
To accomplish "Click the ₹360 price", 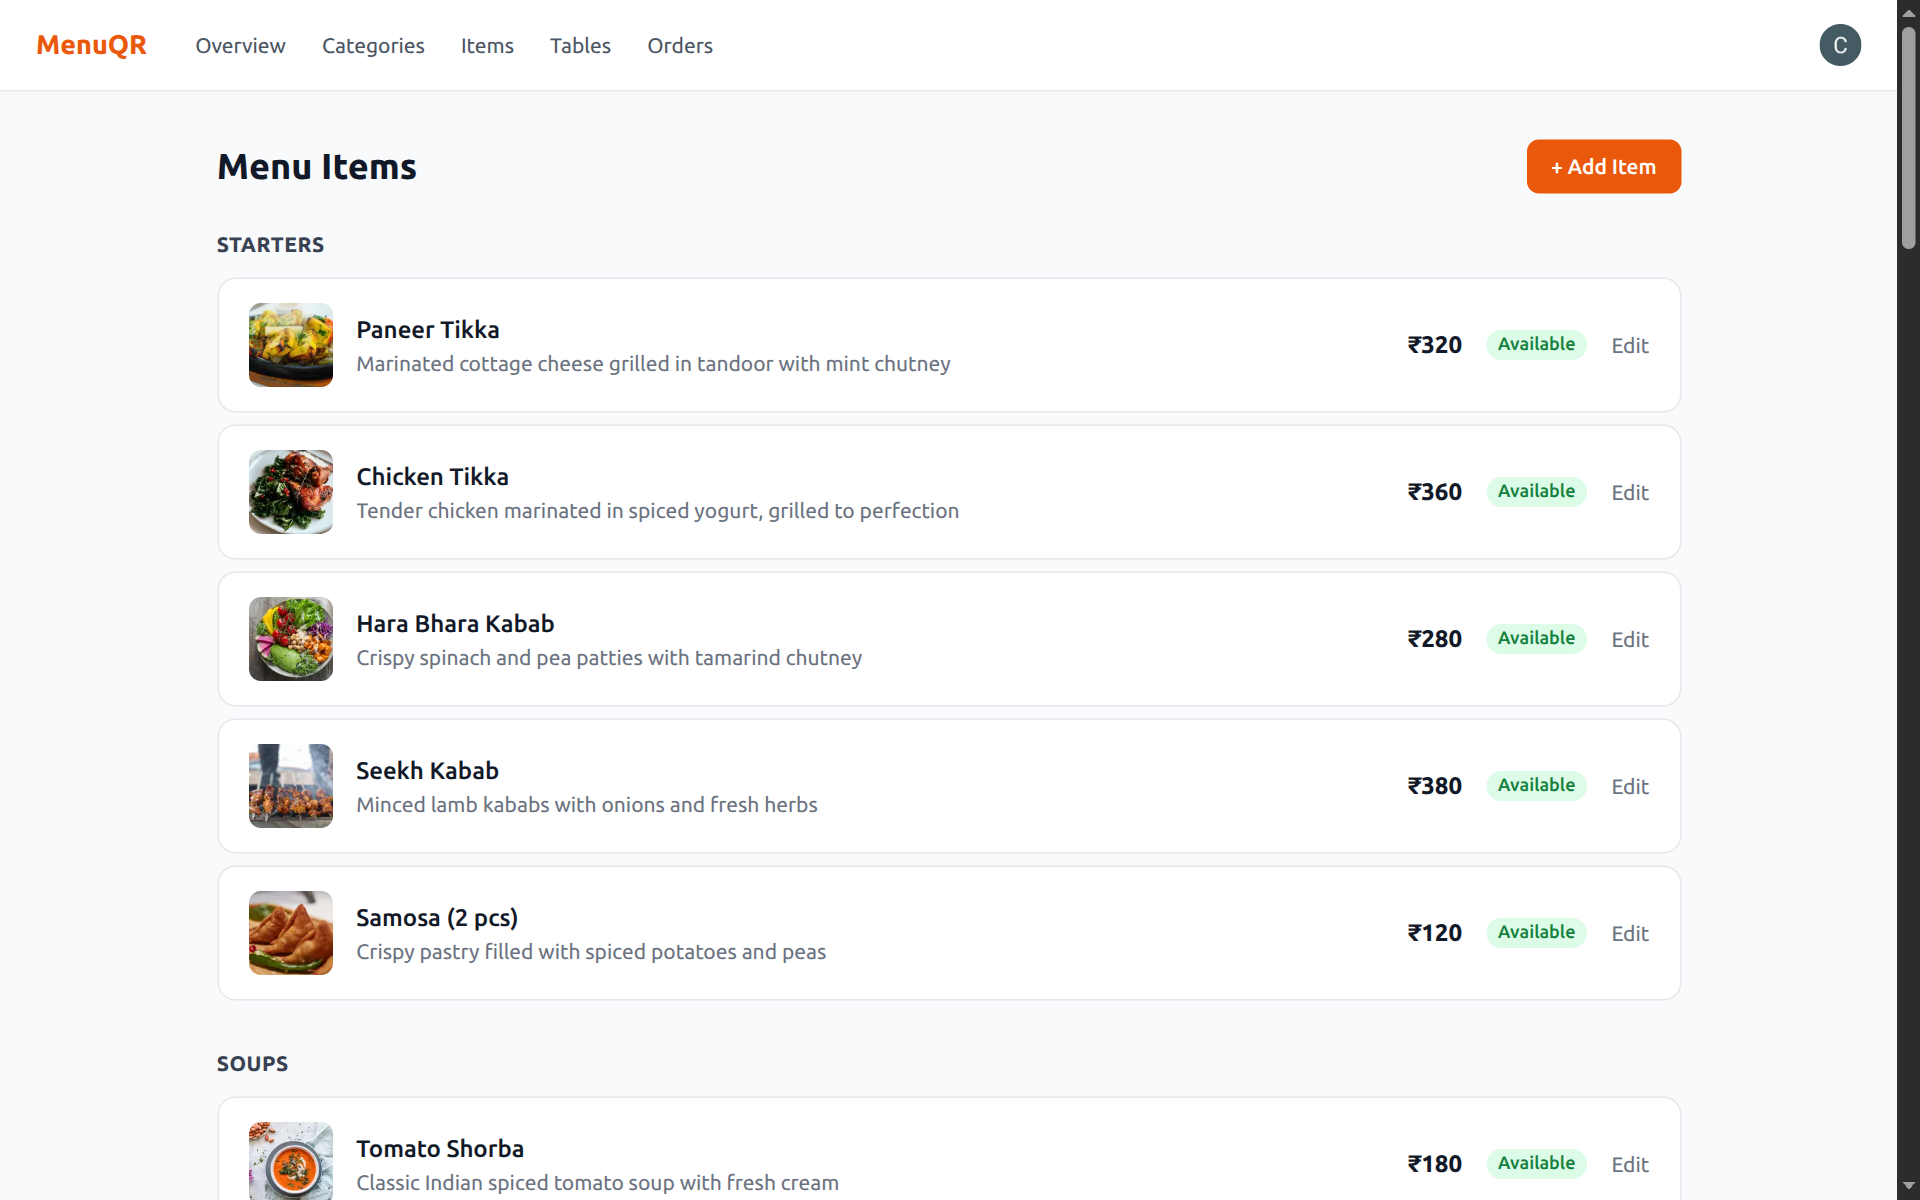I will pos(1434,492).
